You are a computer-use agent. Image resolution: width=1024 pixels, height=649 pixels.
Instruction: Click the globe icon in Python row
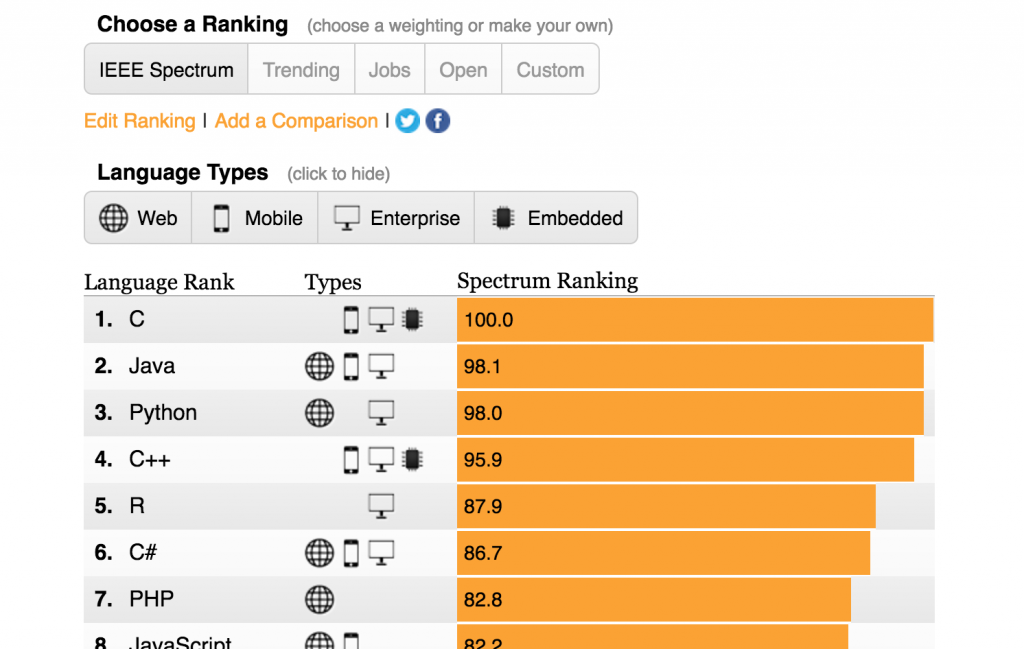[x=319, y=413]
